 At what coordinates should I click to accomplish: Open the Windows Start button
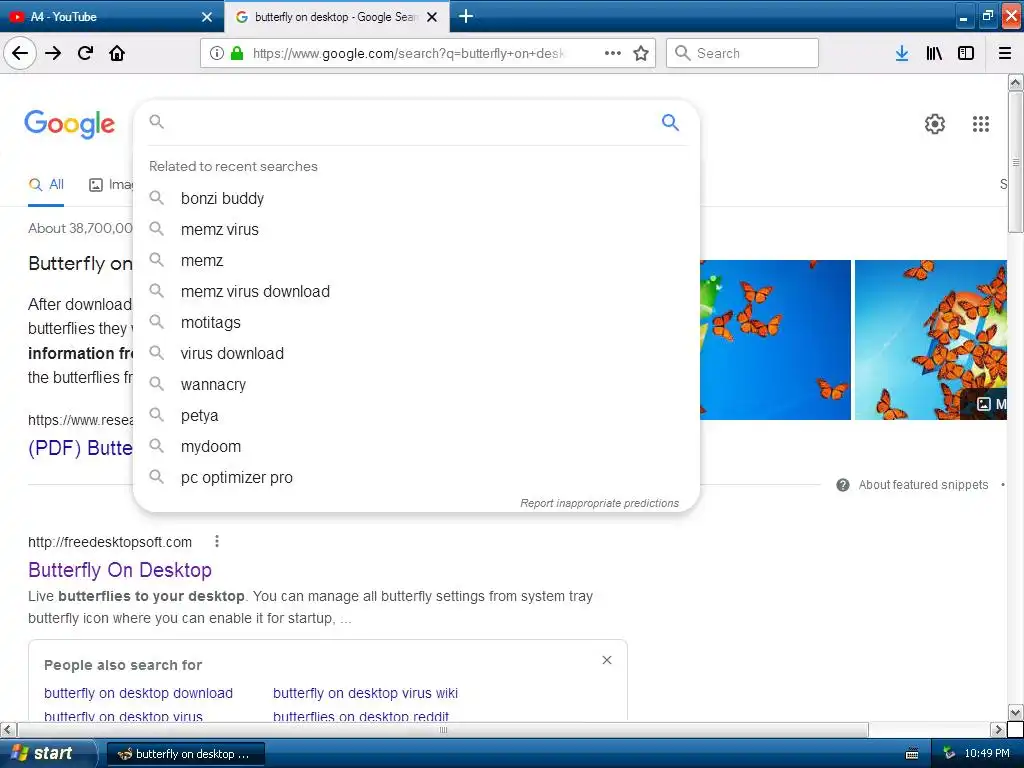(47, 753)
